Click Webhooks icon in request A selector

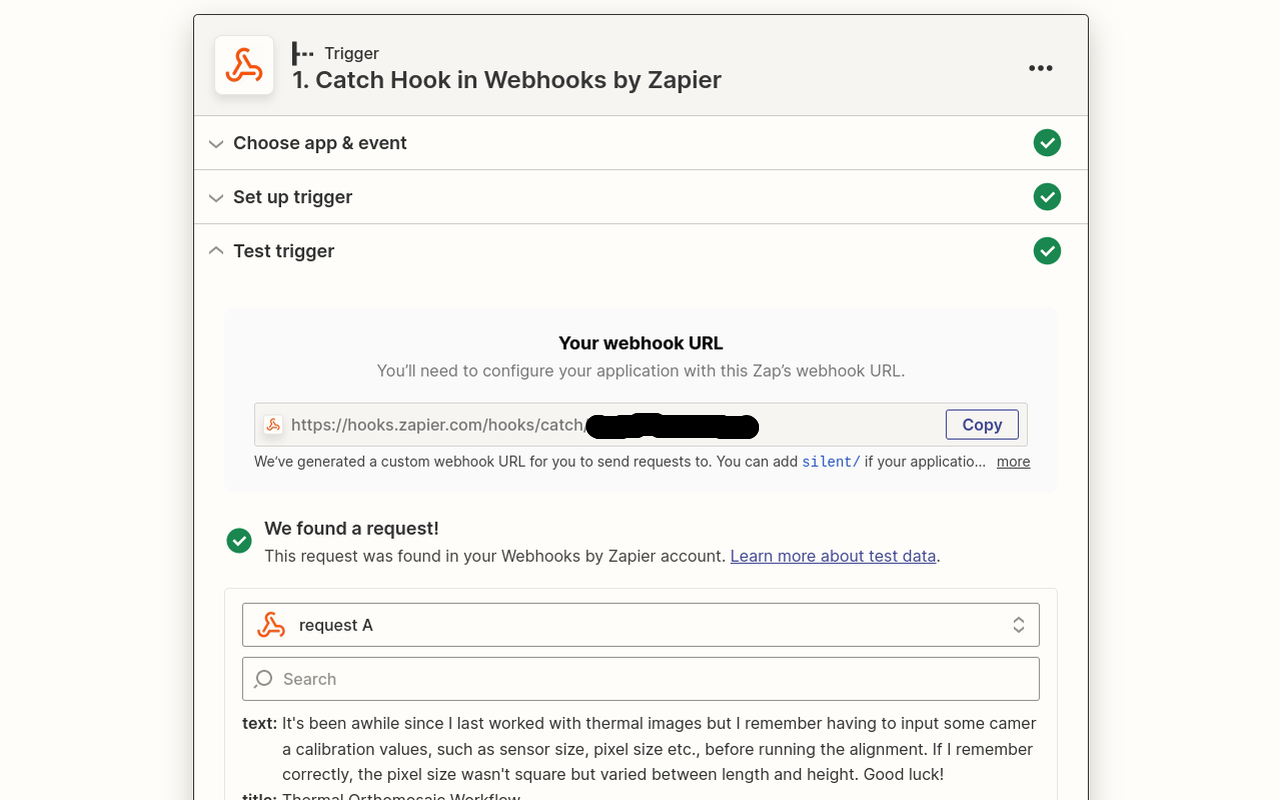pos(271,625)
